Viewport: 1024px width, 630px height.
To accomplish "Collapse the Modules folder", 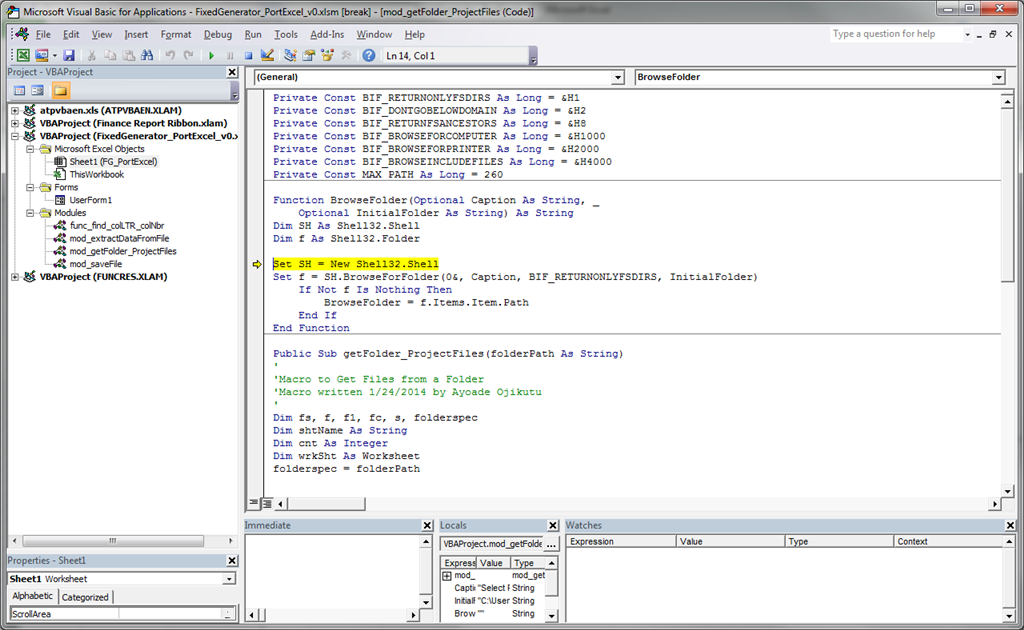I will pos(31,213).
